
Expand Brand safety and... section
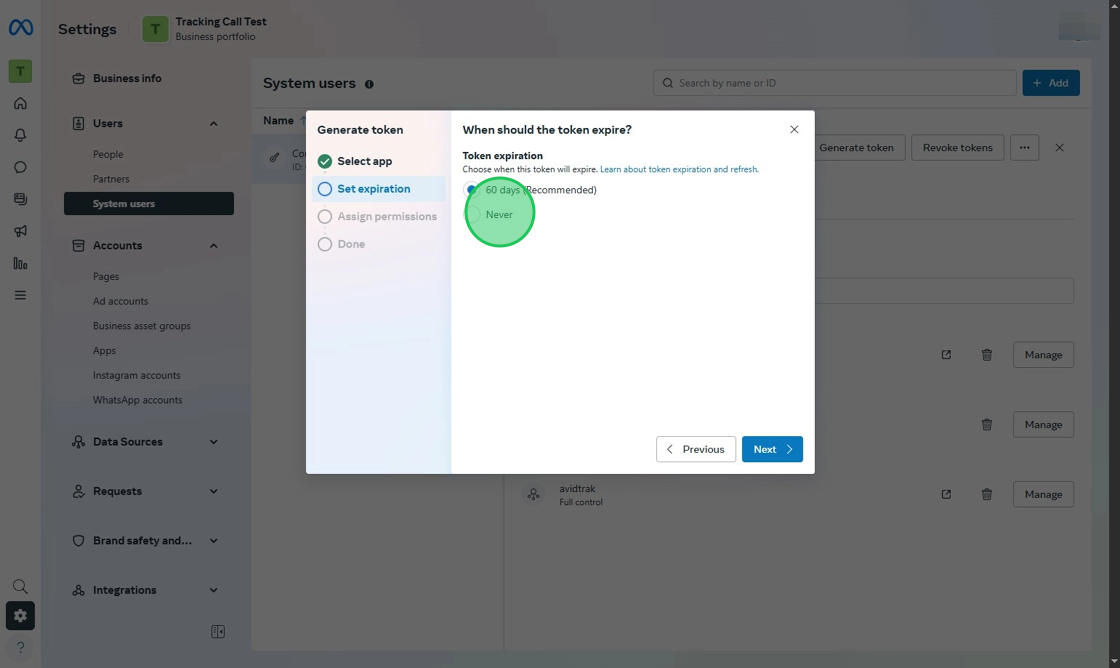point(214,541)
